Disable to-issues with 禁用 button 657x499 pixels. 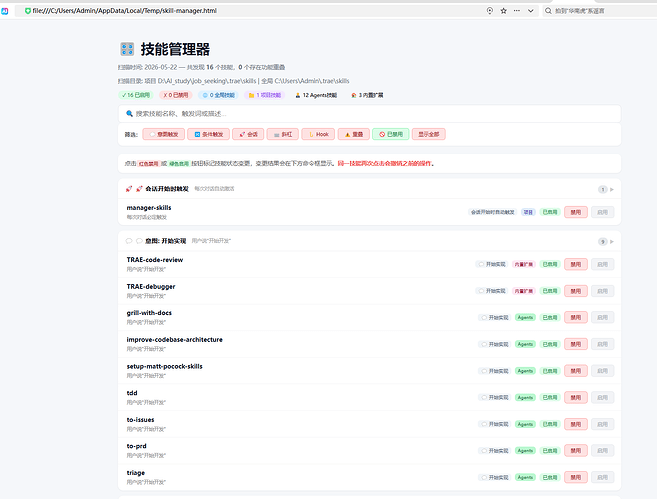click(x=576, y=424)
